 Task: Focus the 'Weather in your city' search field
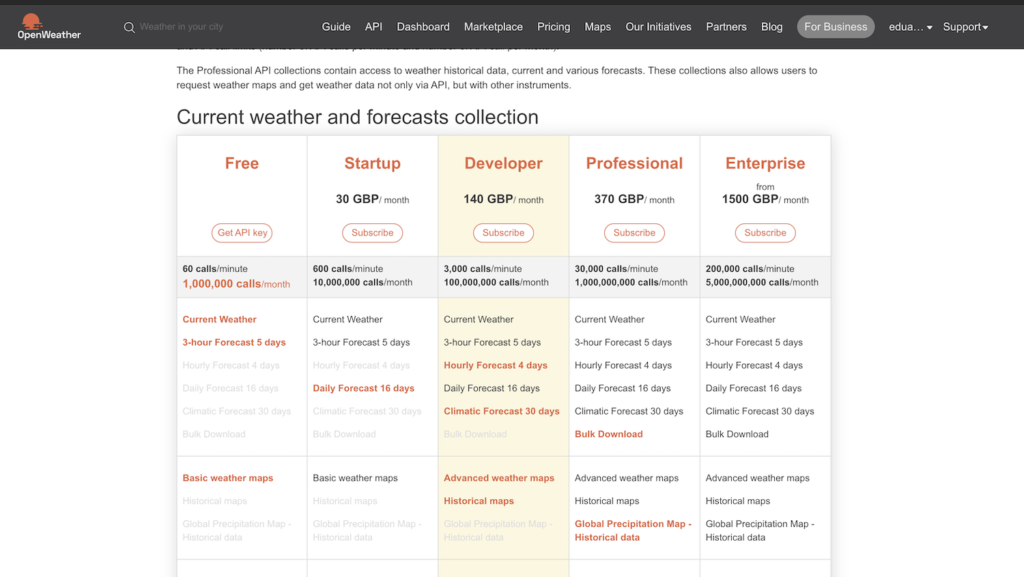[182, 27]
